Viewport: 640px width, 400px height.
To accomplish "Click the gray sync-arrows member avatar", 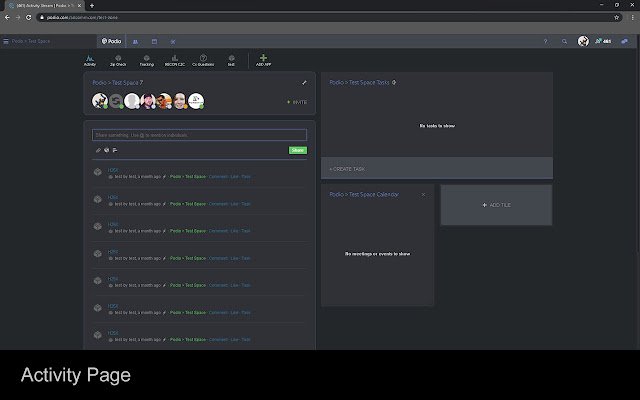I will 116,101.
